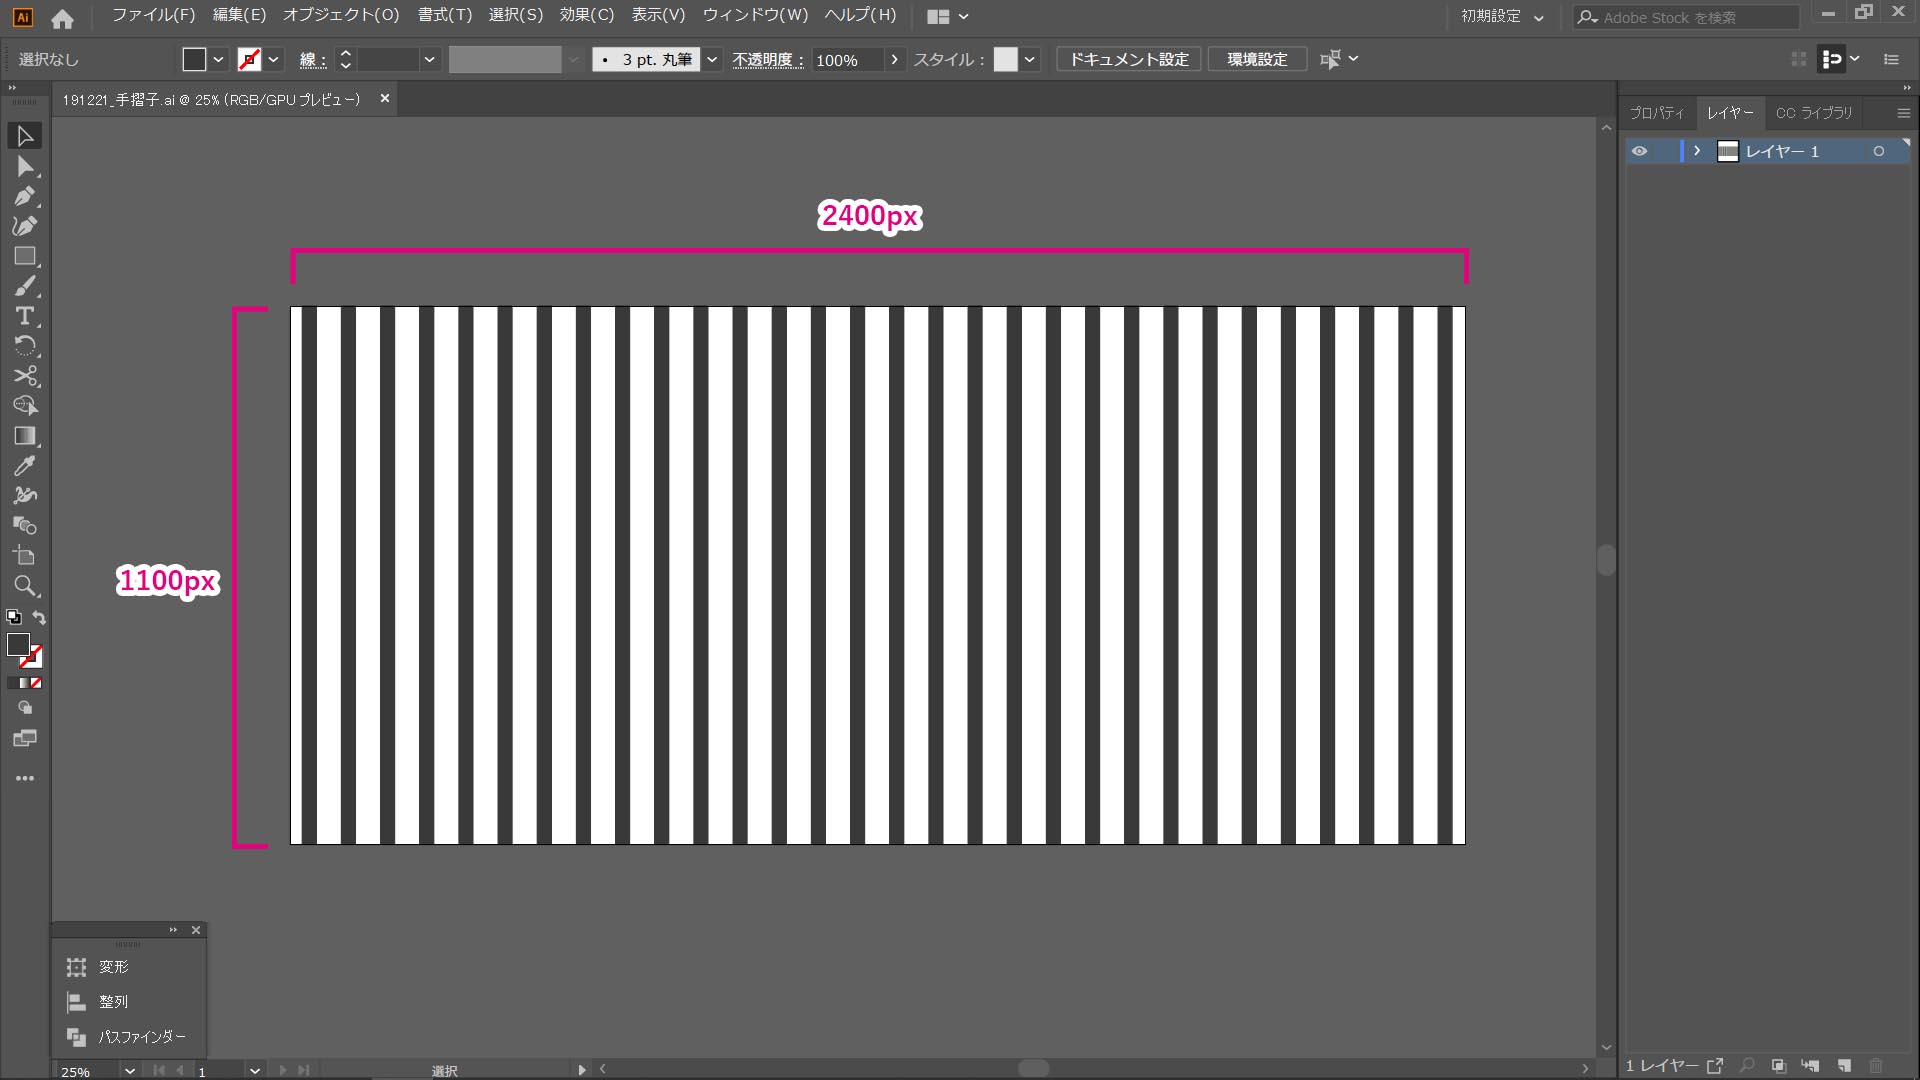1920x1080 pixels.
Task: Make or release clipping mask
Action: [x=1779, y=1066]
